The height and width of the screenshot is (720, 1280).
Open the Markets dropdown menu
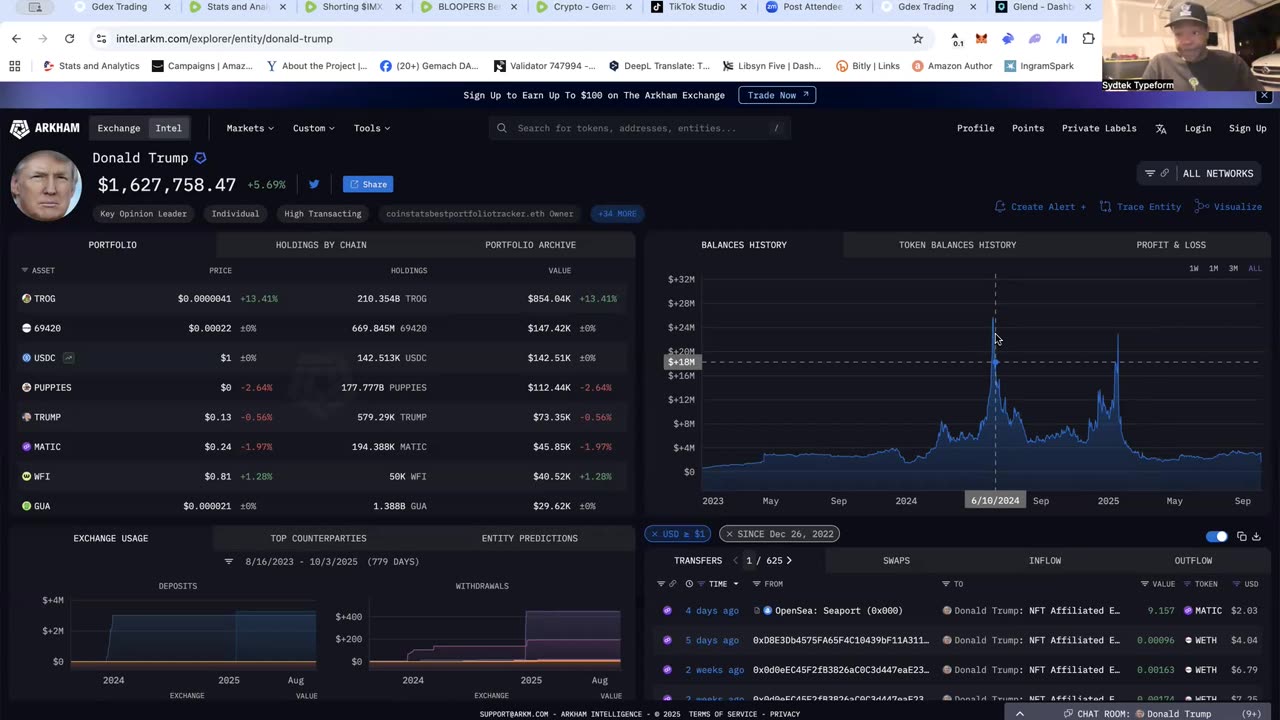tap(250, 128)
